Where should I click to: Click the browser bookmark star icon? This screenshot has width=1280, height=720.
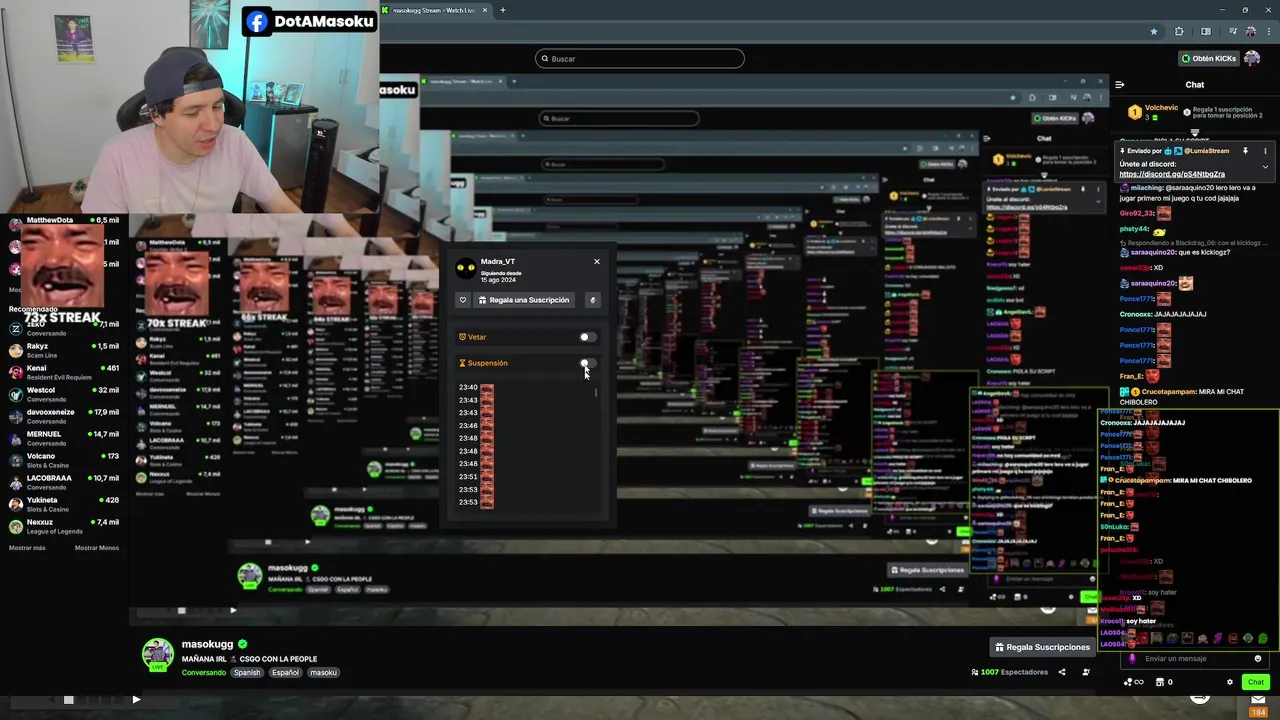click(x=1153, y=31)
